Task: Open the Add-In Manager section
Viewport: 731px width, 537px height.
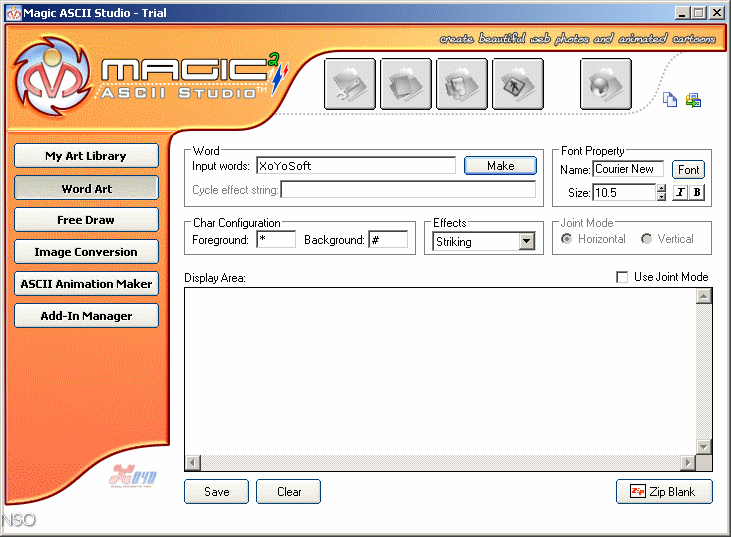Action: coord(86,316)
